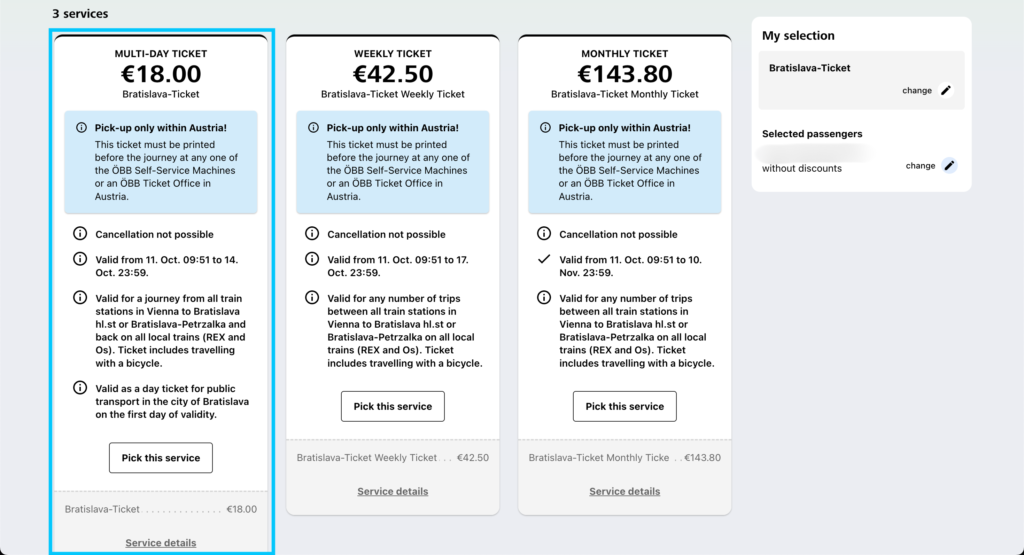Click the Weekly Ticket validity dates info icon
Image resolution: width=1024 pixels, height=555 pixels.
(x=312, y=259)
